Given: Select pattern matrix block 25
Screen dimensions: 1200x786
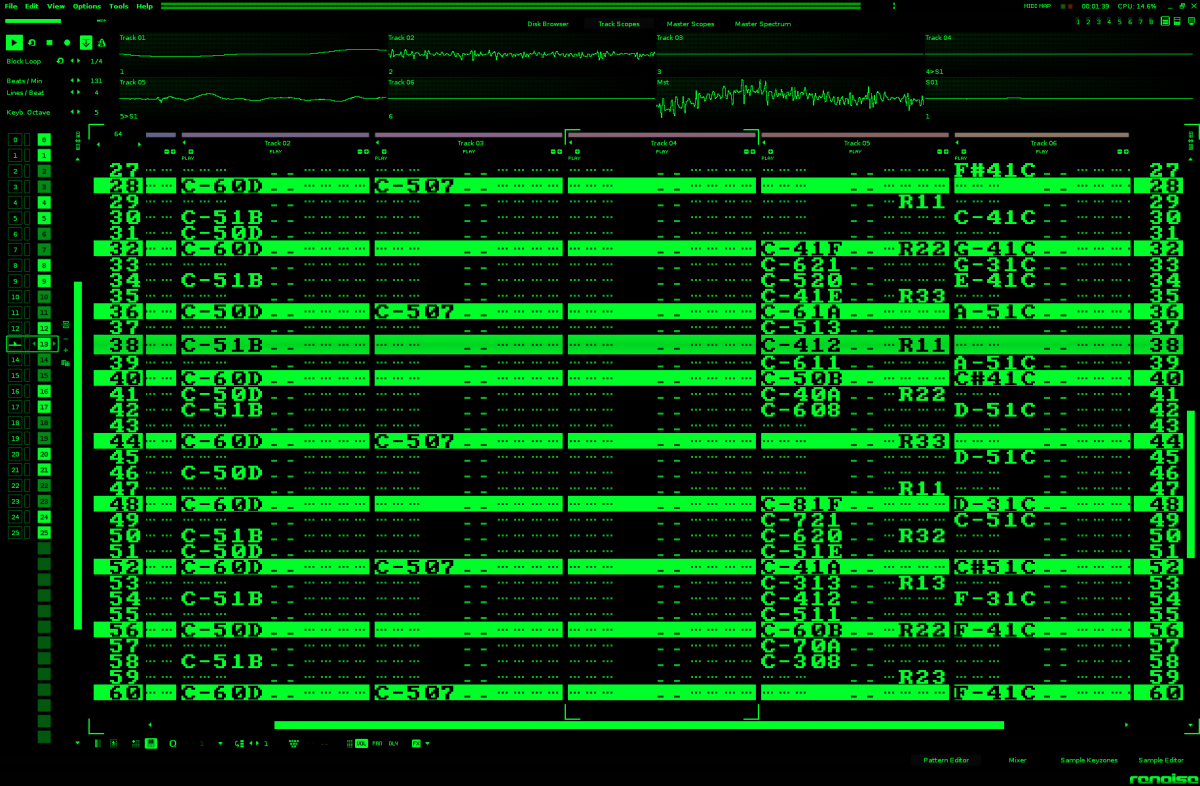Looking at the screenshot, I should pos(43,532).
